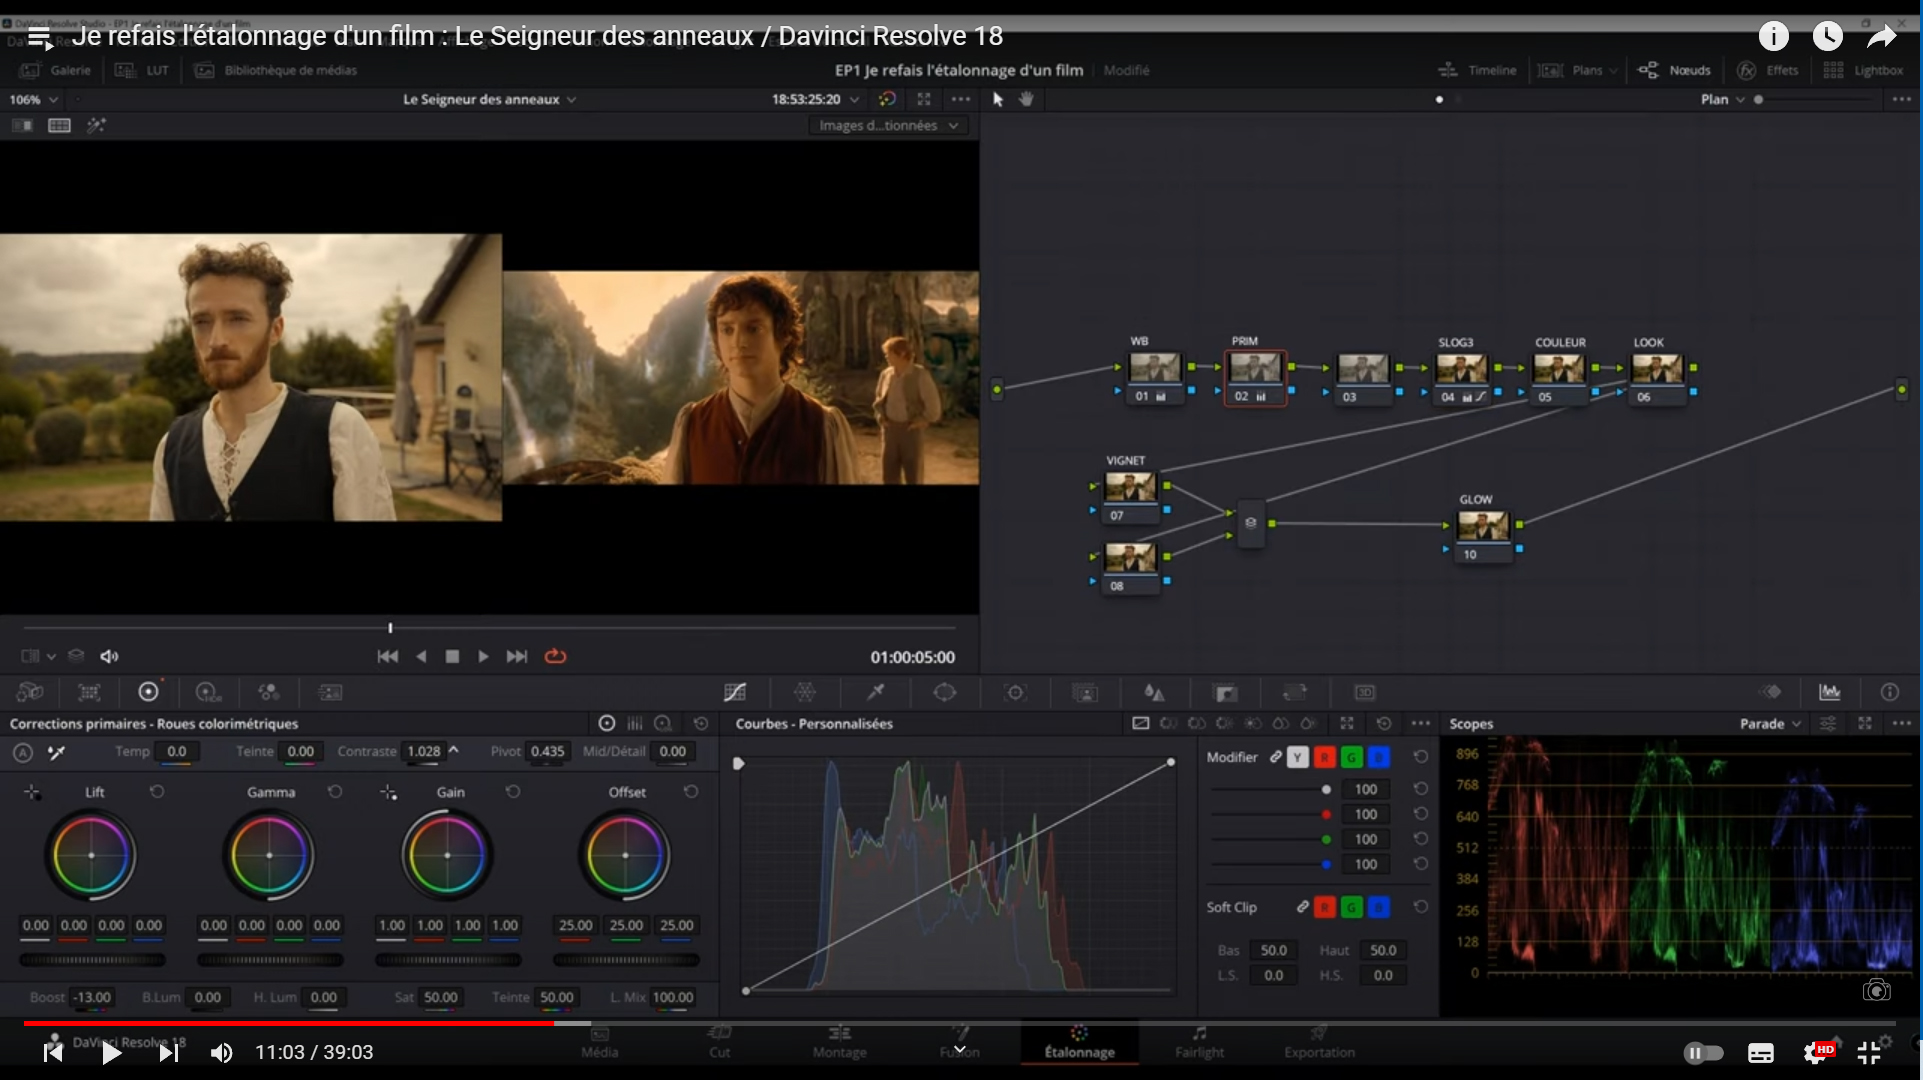
Task: Switch to the Fairlight page tab
Action: (x=1199, y=1041)
